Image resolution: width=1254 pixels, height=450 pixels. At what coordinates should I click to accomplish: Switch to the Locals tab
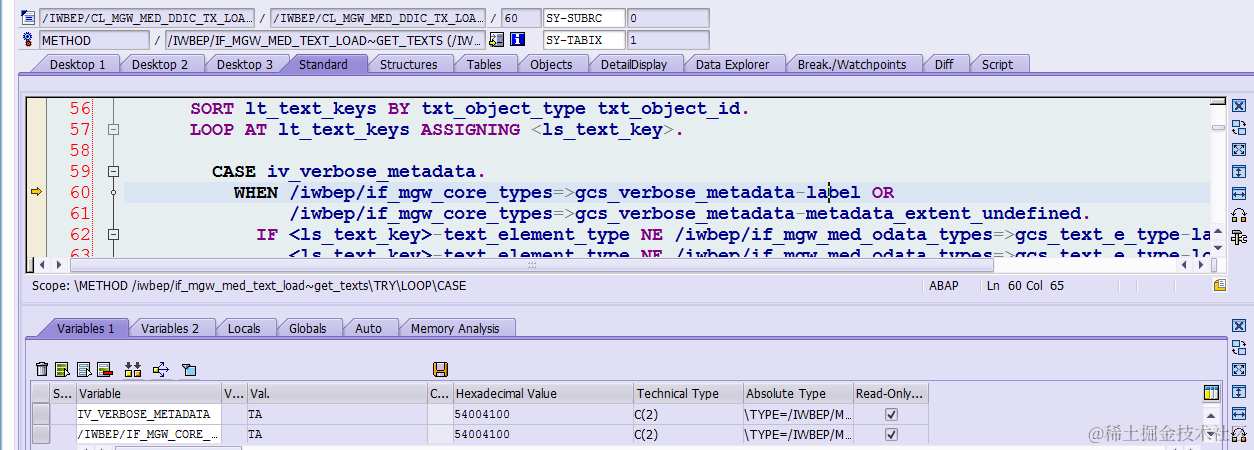pyautogui.click(x=244, y=328)
